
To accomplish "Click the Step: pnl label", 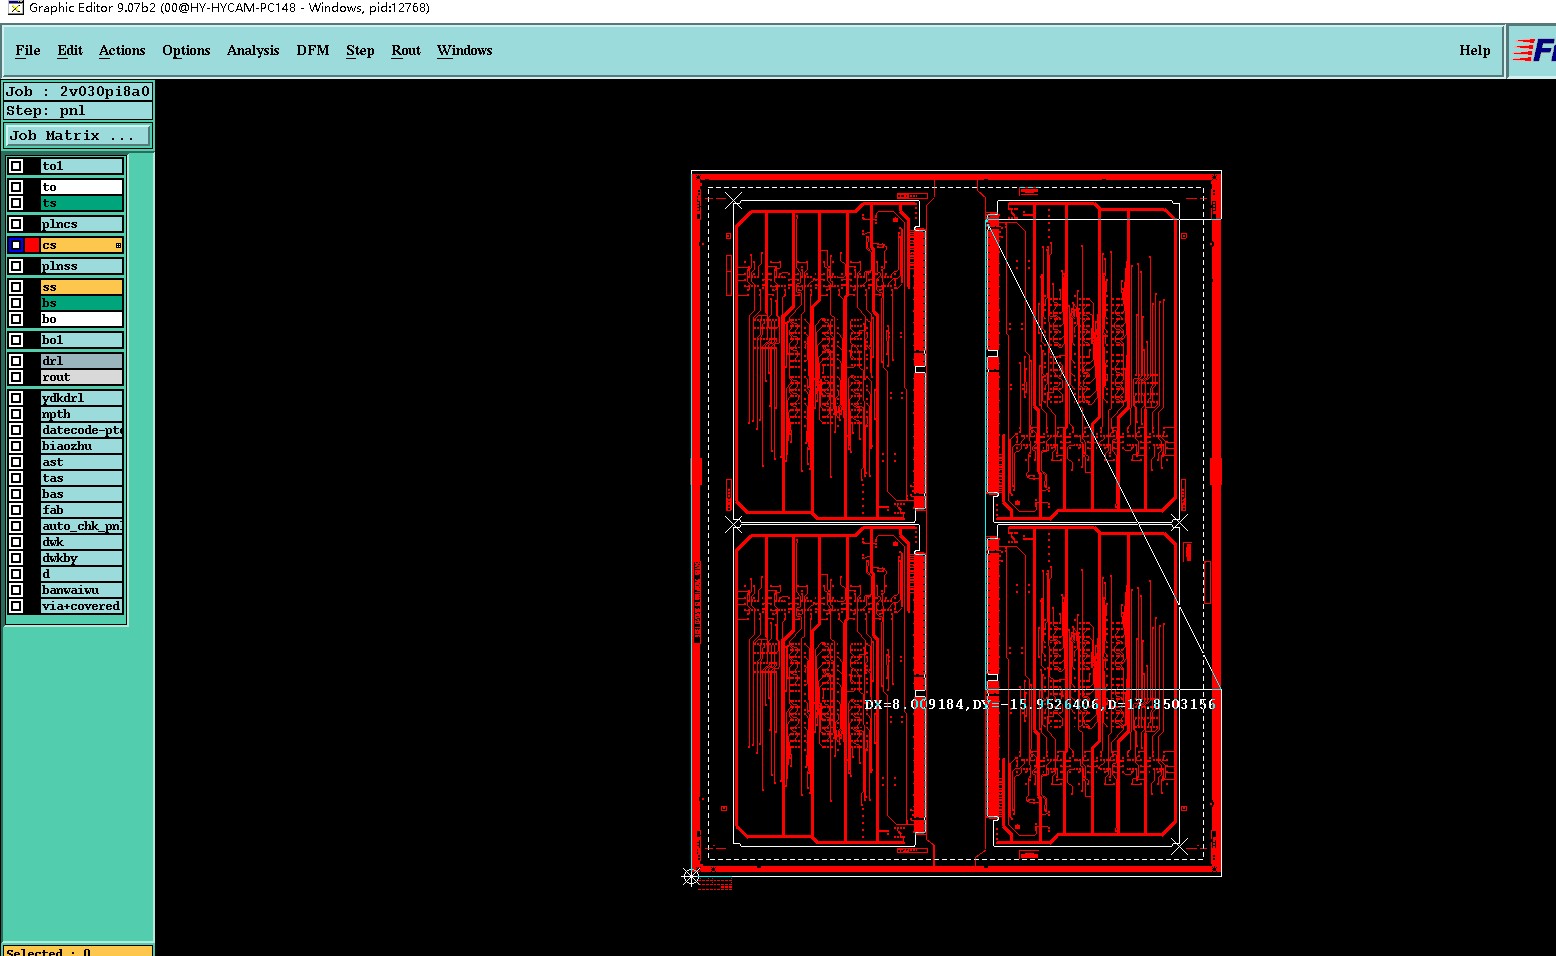I will pos(78,110).
